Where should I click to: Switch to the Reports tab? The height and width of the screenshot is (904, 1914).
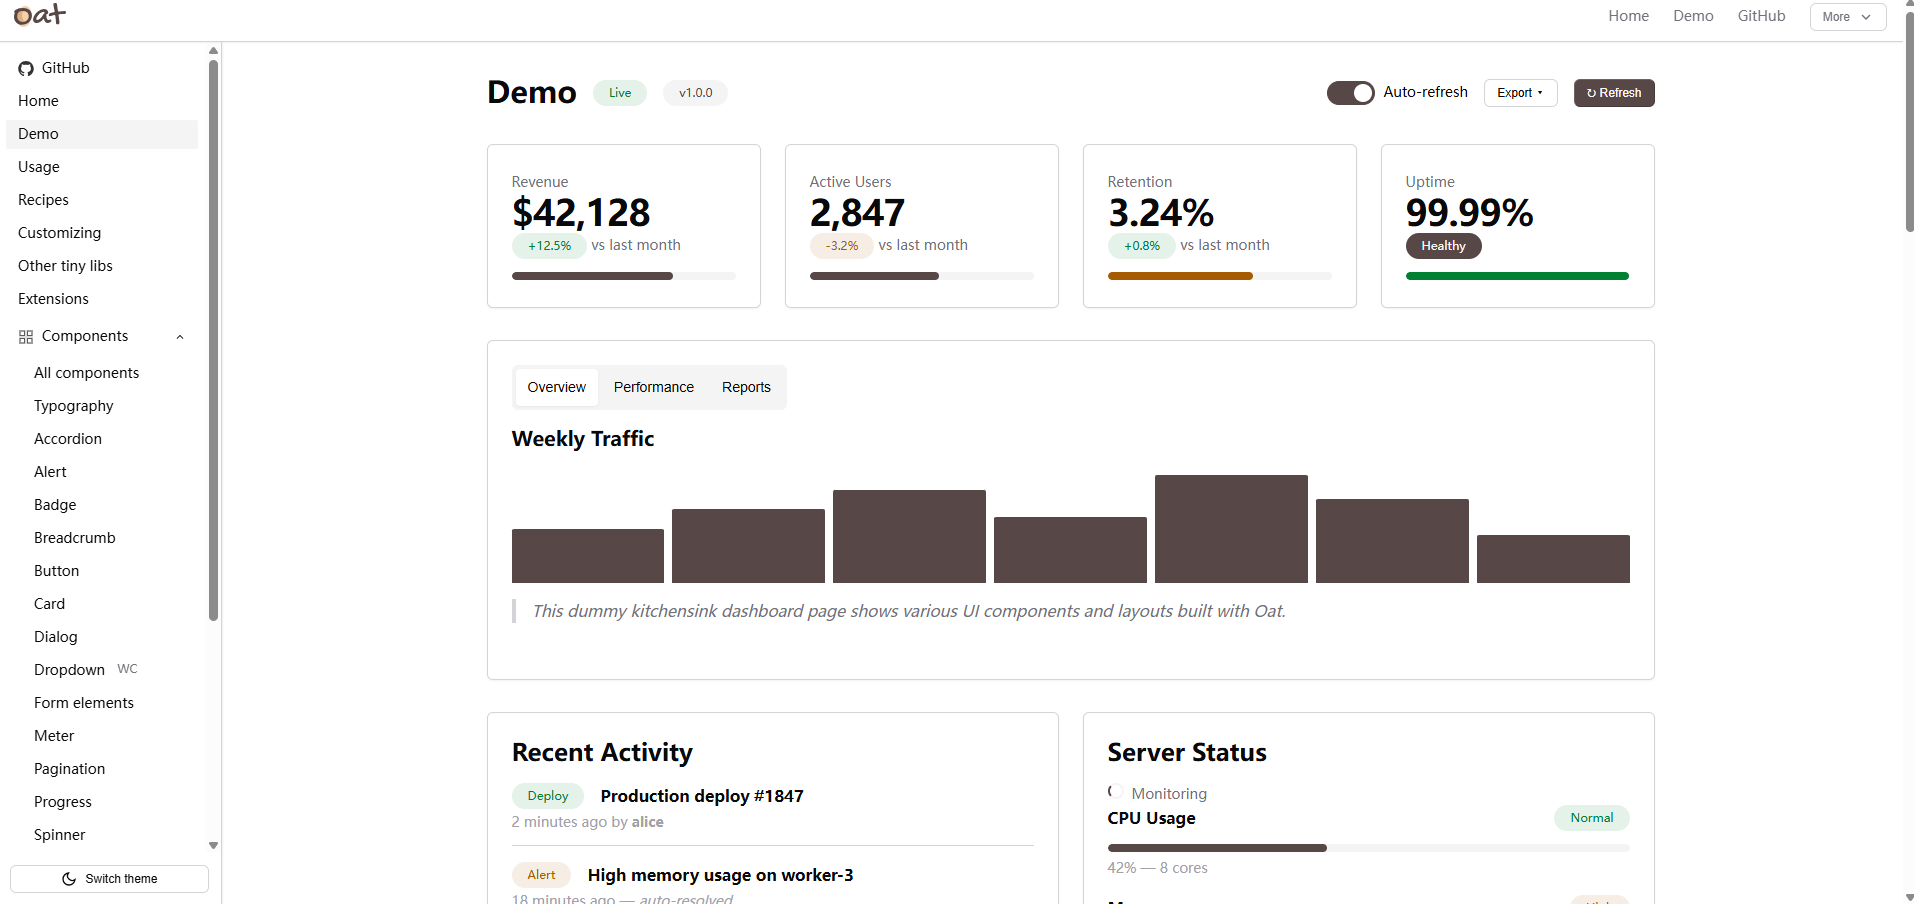tap(746, 387)
